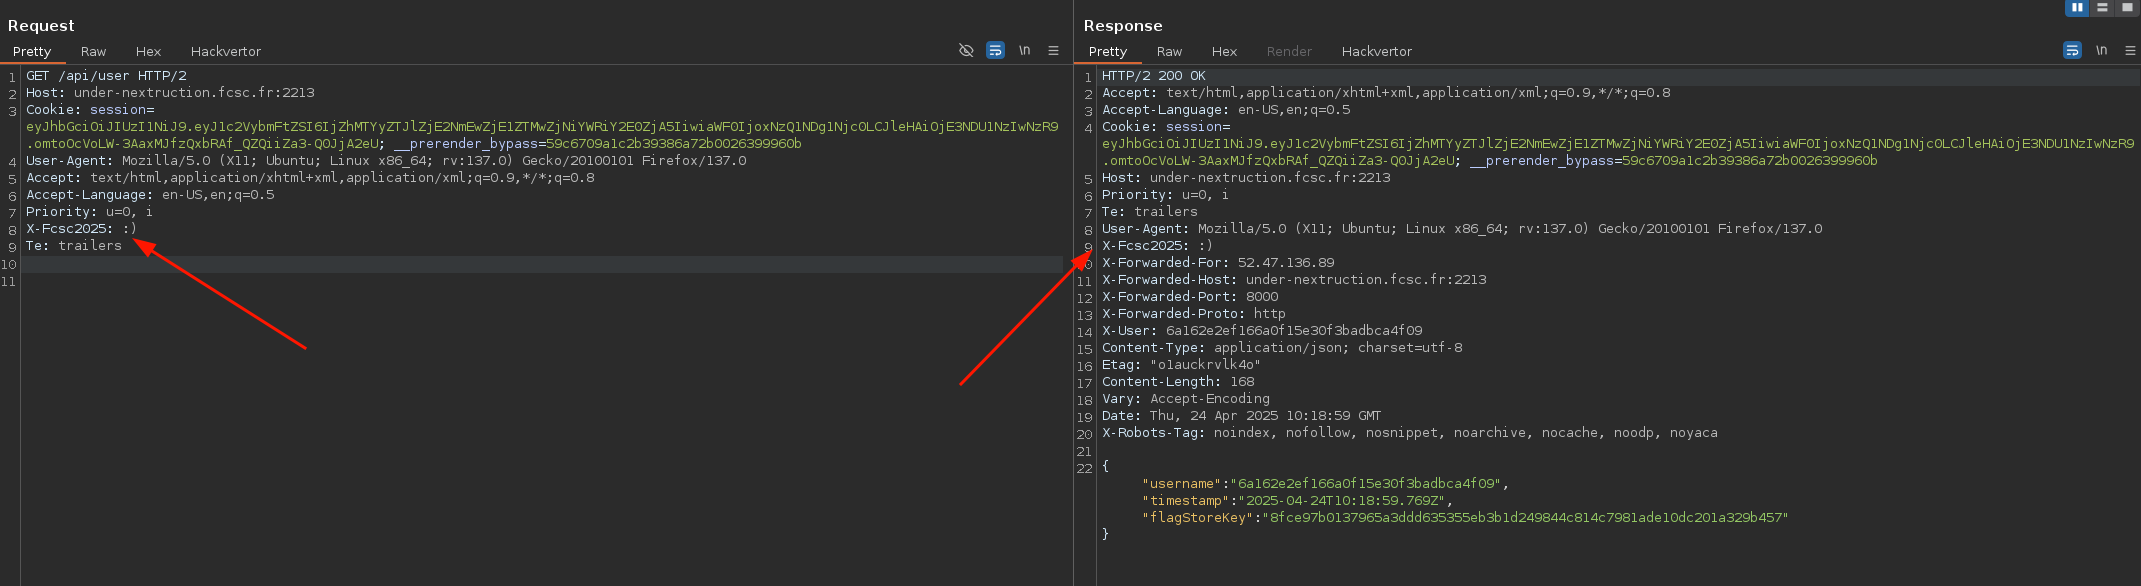Click X-Fcsc2025 header in the request
This screenshot has width=2141, height=586.
tap(81, 229)
